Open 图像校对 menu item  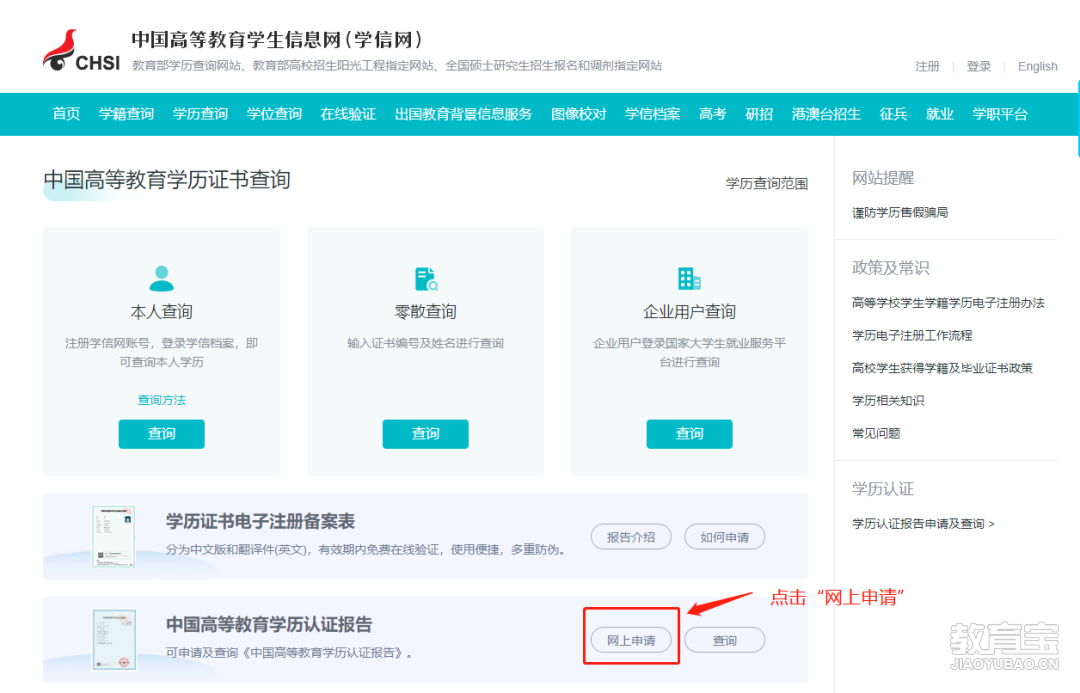tap(579, 114)
